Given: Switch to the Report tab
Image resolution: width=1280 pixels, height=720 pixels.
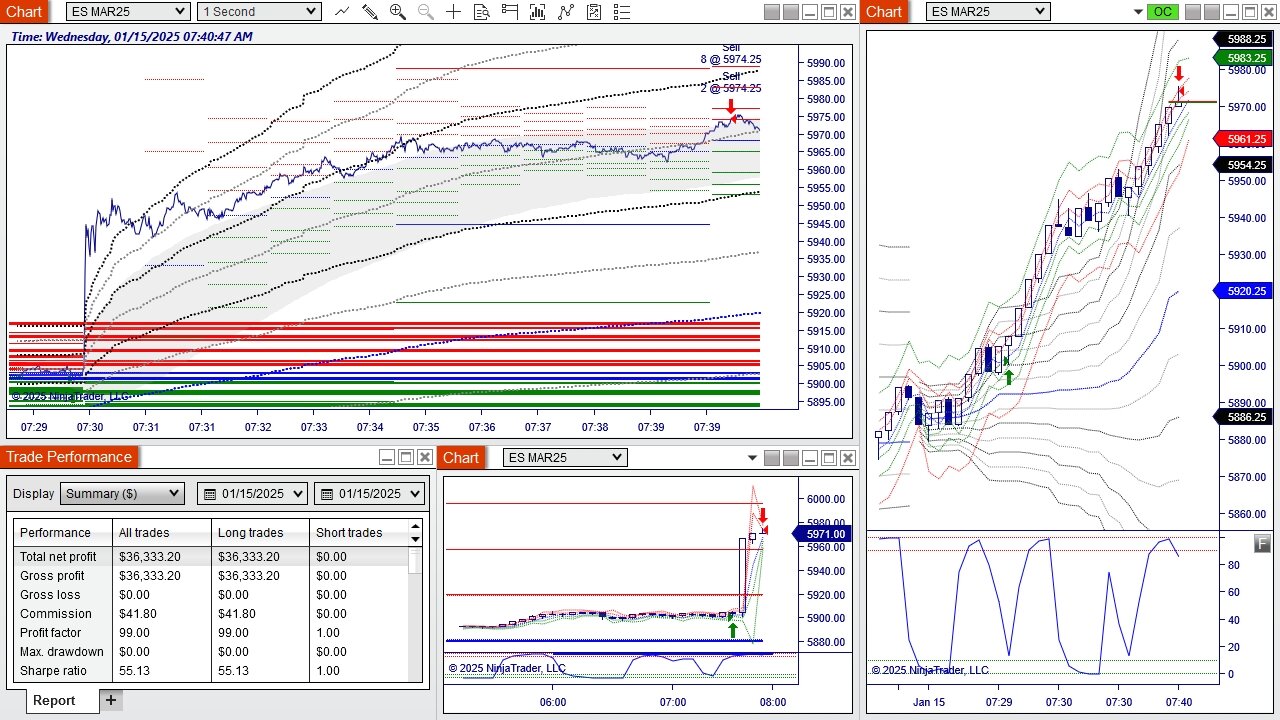Looking at the screenshot, I should 54,700.
